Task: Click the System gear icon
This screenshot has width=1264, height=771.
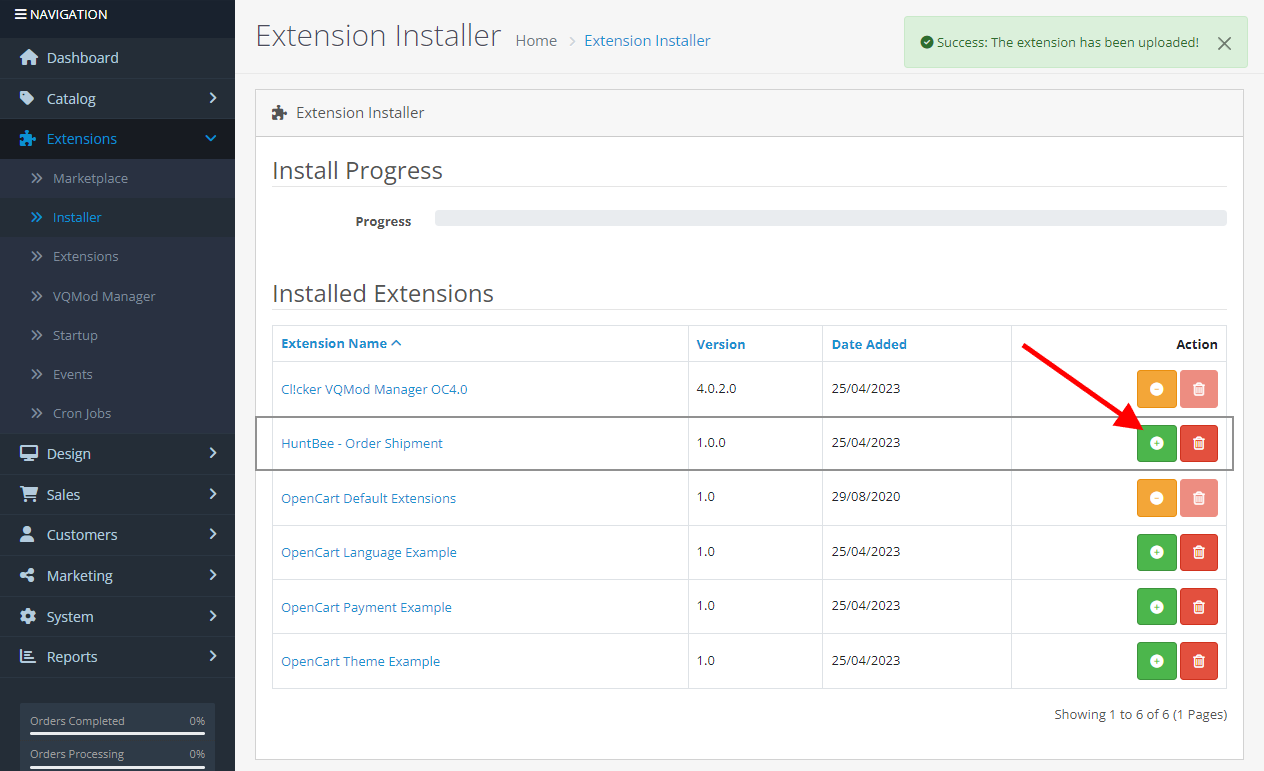Action: click(28, 616)
